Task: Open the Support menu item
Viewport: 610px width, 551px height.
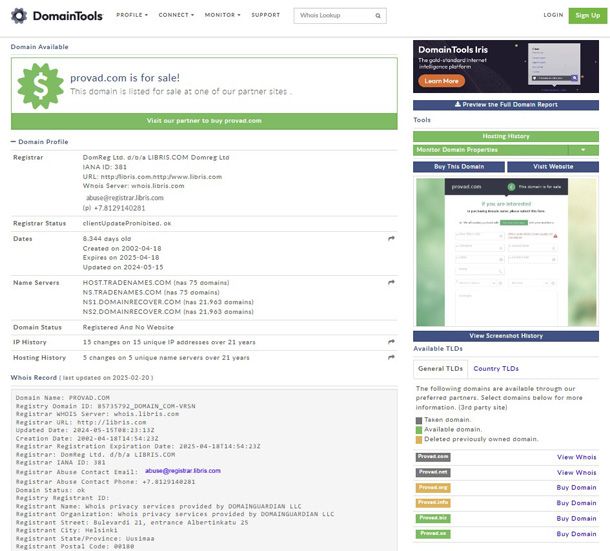Action: tap(265, 16)
